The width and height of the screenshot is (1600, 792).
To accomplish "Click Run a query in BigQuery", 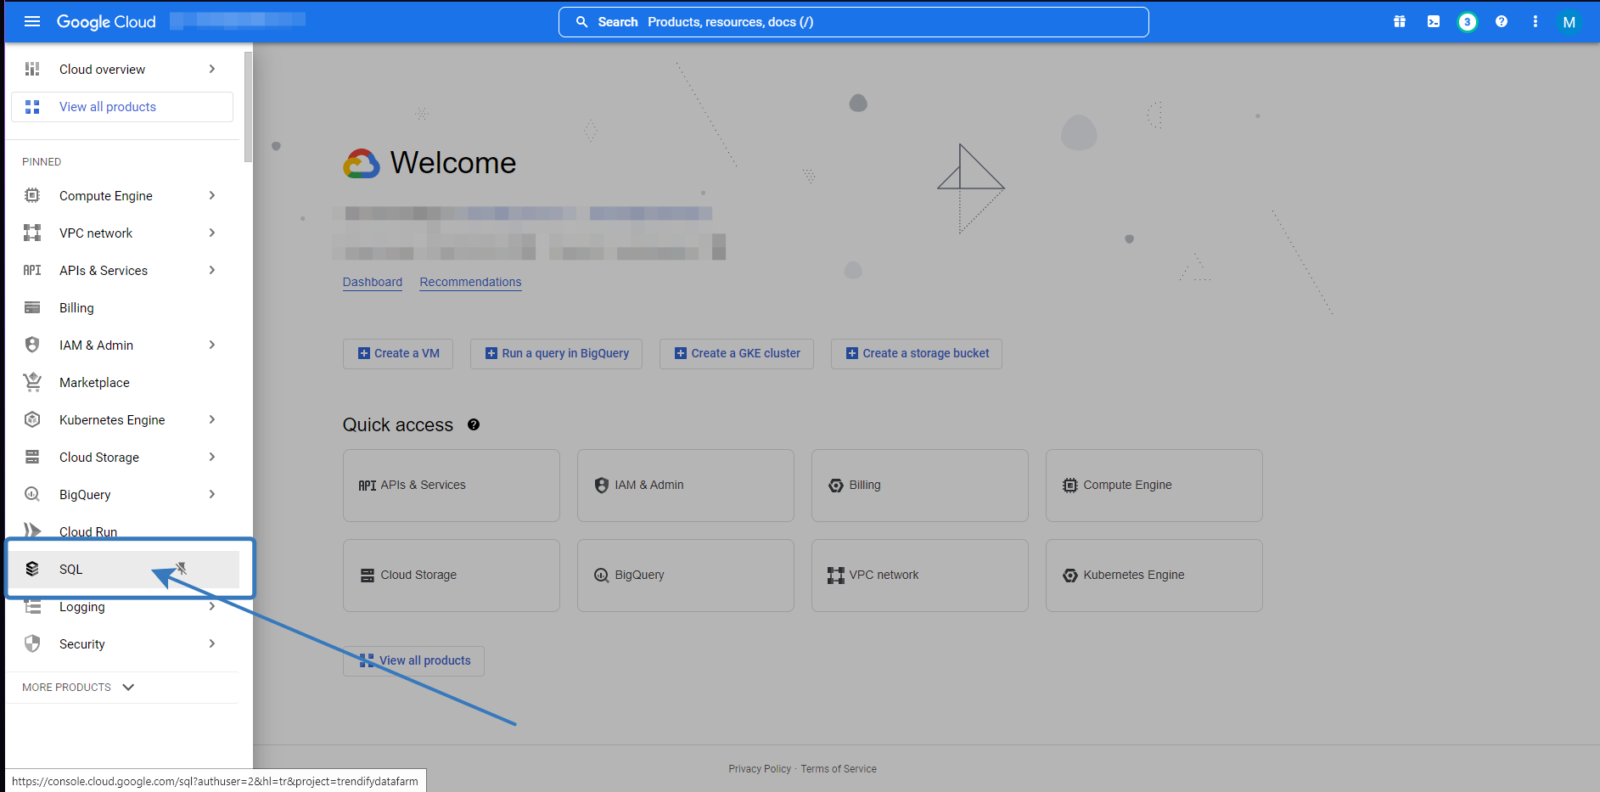I will (x=557, y=353).
